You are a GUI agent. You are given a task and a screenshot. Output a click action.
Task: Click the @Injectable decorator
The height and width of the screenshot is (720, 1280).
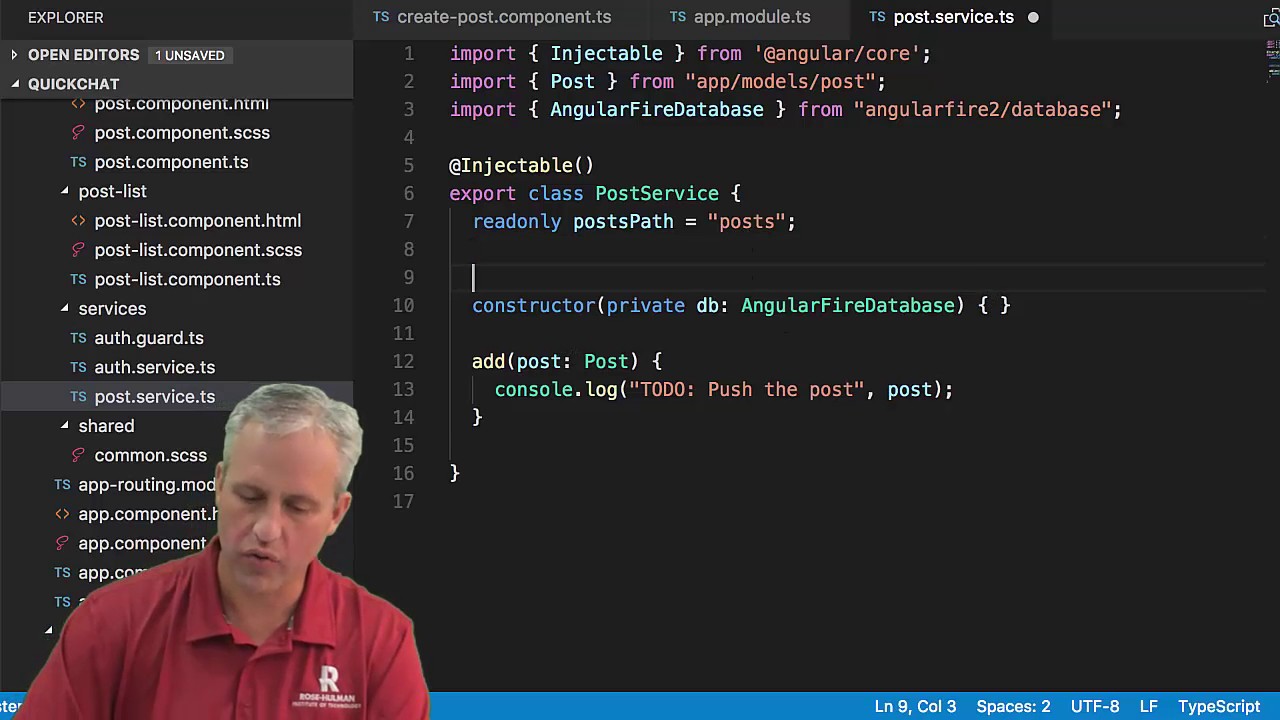[x=521, y=165]
